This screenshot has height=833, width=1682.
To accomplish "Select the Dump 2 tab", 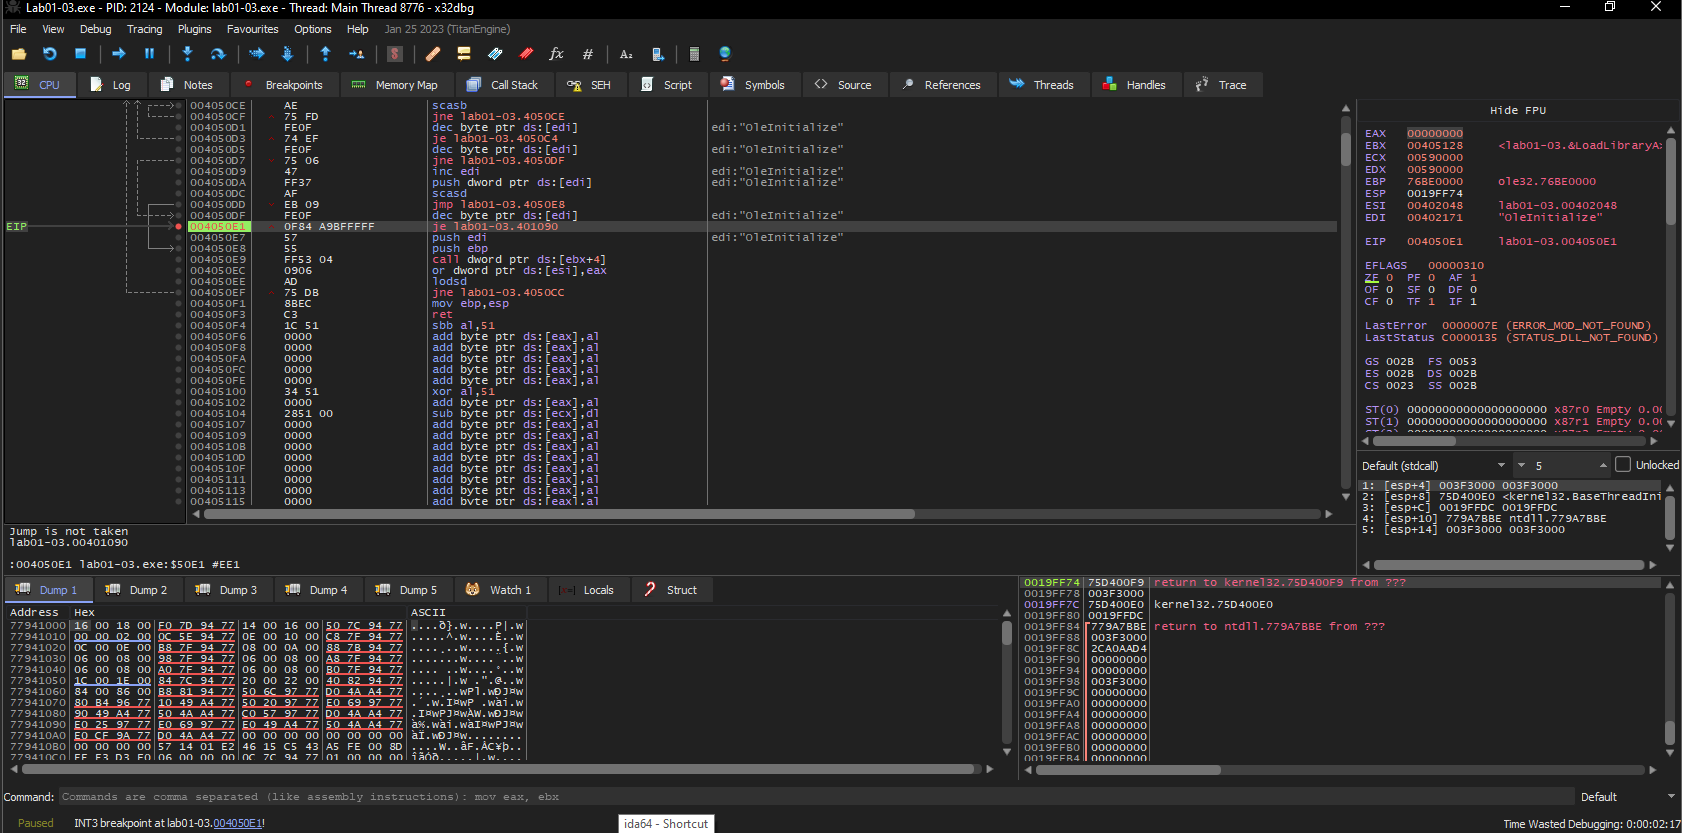I will pos(137,590).
